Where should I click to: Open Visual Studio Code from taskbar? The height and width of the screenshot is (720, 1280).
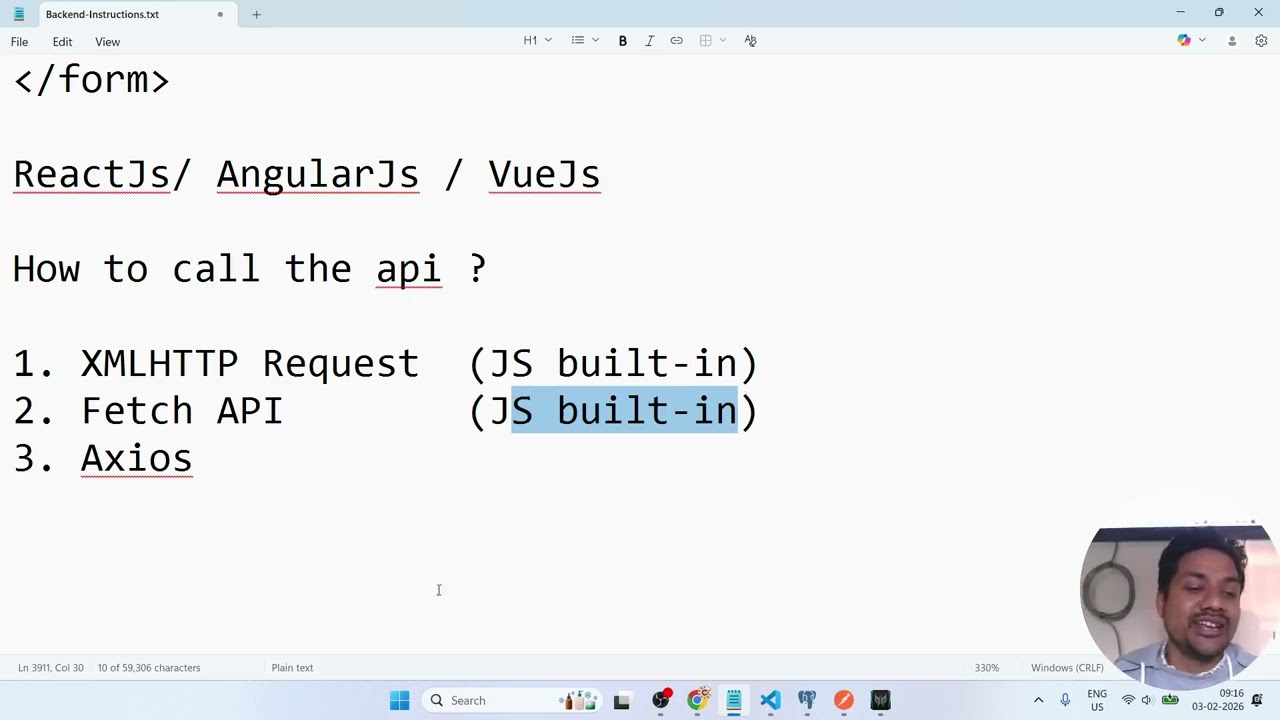tap(770, 700)
